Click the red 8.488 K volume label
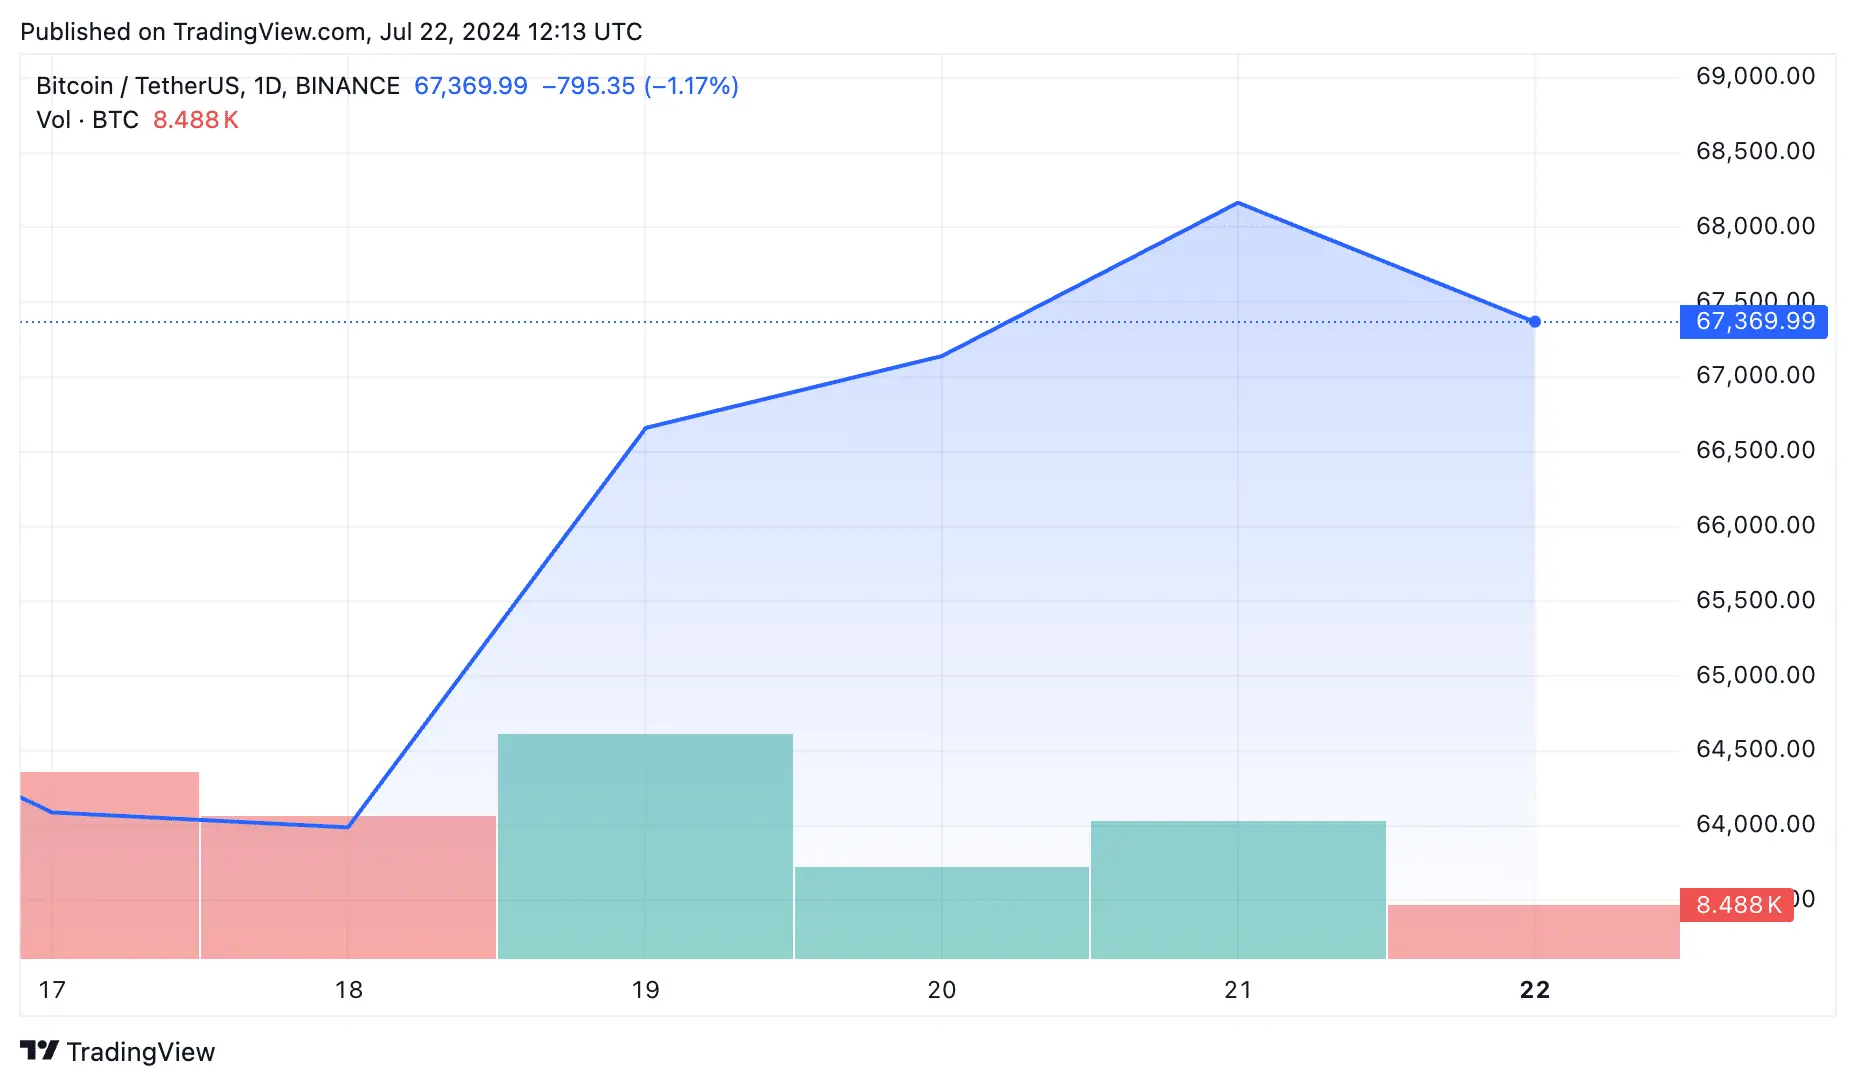The height and width of the screenshot is (1086, 1856). [x=1737, y=905]
